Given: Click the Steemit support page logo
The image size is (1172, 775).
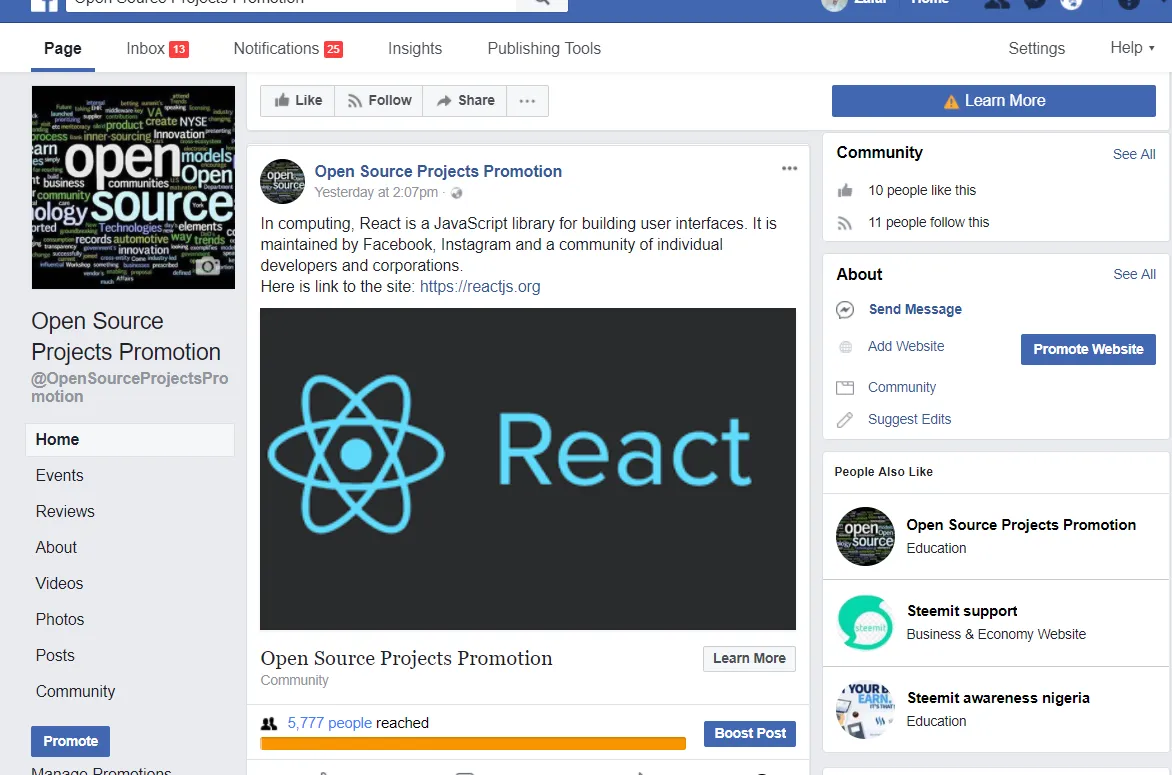Looking at the screenshot, I should pyautogui.click(x=866, y=623).
